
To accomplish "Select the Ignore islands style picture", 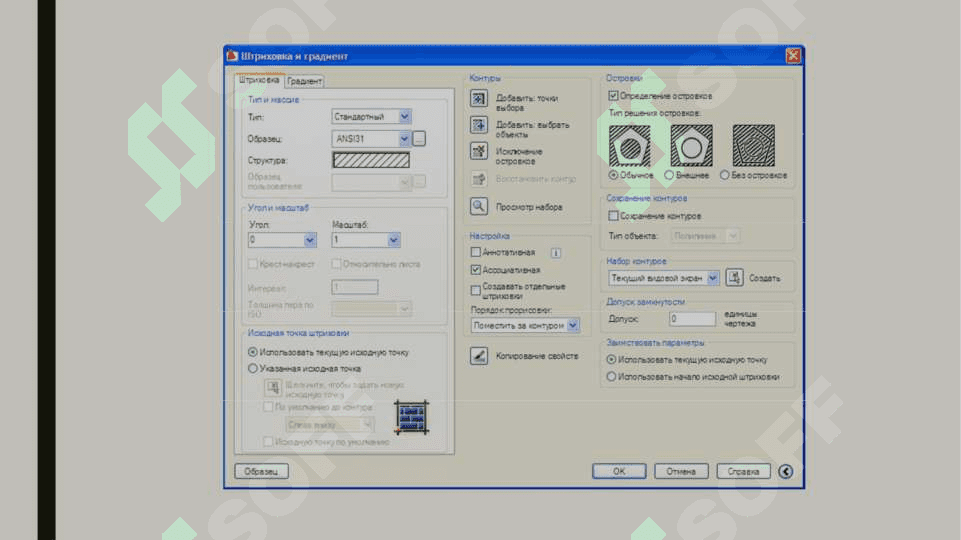I will click(753, 145).
